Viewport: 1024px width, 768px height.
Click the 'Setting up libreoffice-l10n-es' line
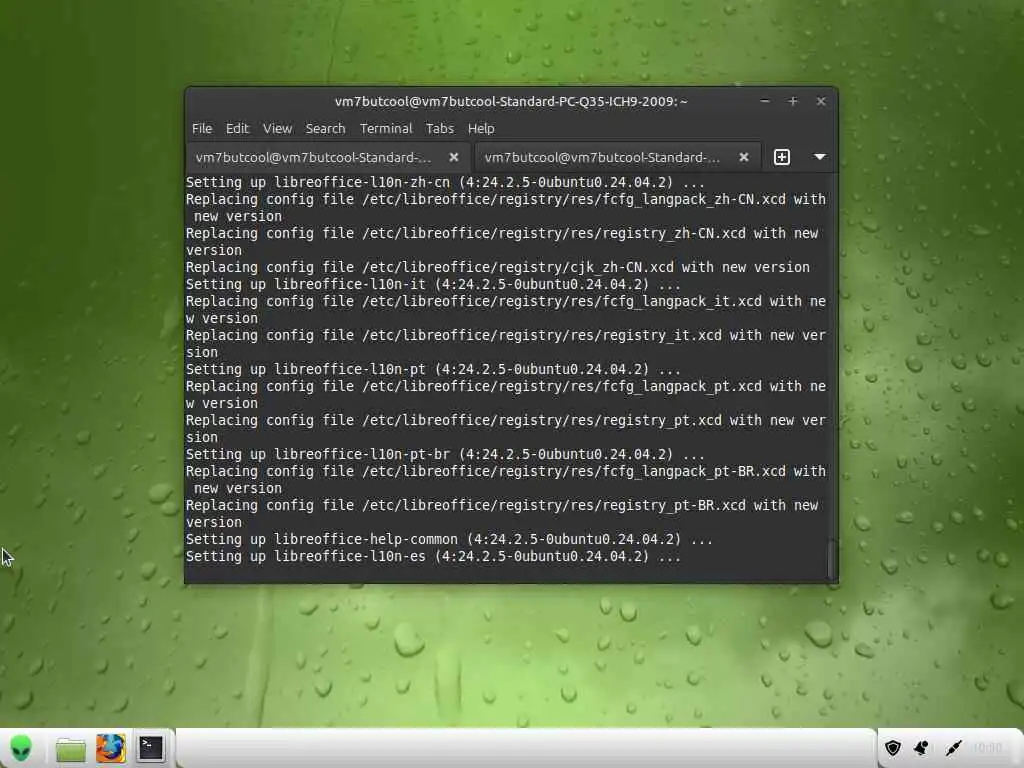click(x=433, y=556)
